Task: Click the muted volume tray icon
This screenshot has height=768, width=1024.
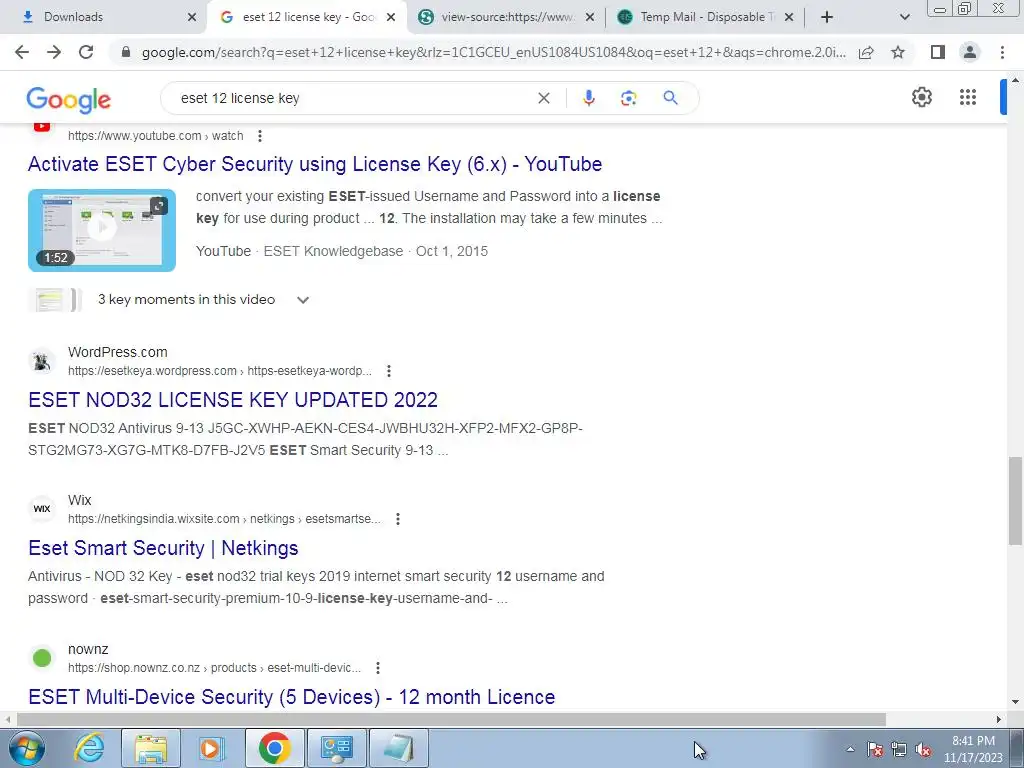Action: point(923,749)
